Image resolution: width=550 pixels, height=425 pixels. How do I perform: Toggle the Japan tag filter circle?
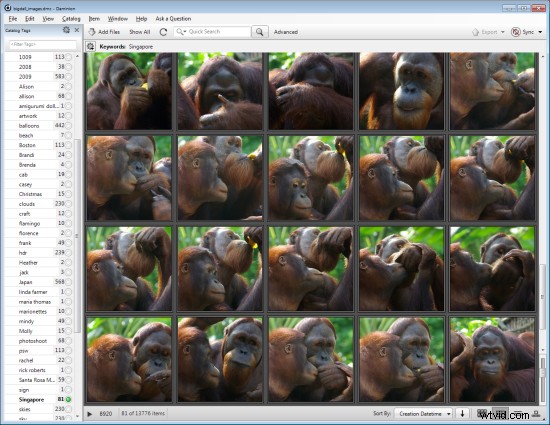(x=68, y=282)
